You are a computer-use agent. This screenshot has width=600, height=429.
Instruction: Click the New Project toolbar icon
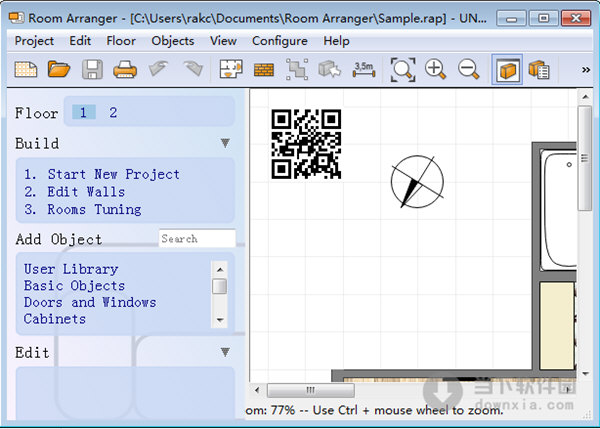pos(25,69)
